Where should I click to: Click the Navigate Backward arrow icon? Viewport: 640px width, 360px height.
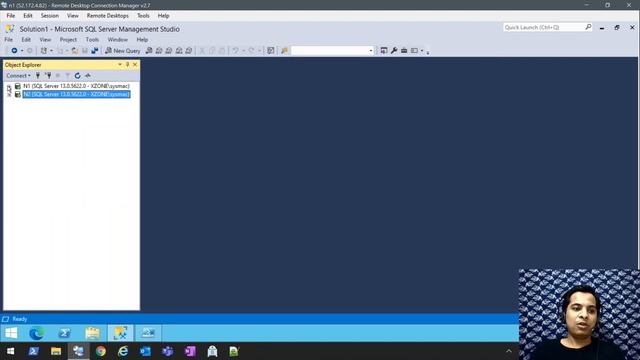click(x=14, y=51)
